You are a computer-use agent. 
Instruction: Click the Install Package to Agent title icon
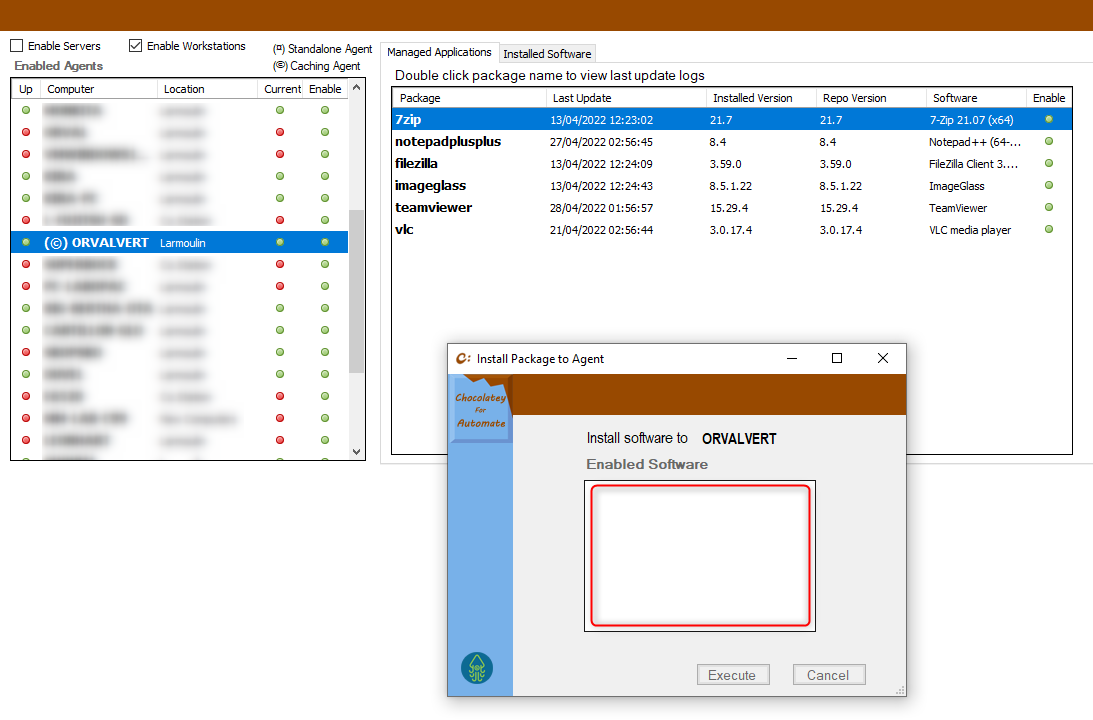pyautogui.click(x=463, y=358)
